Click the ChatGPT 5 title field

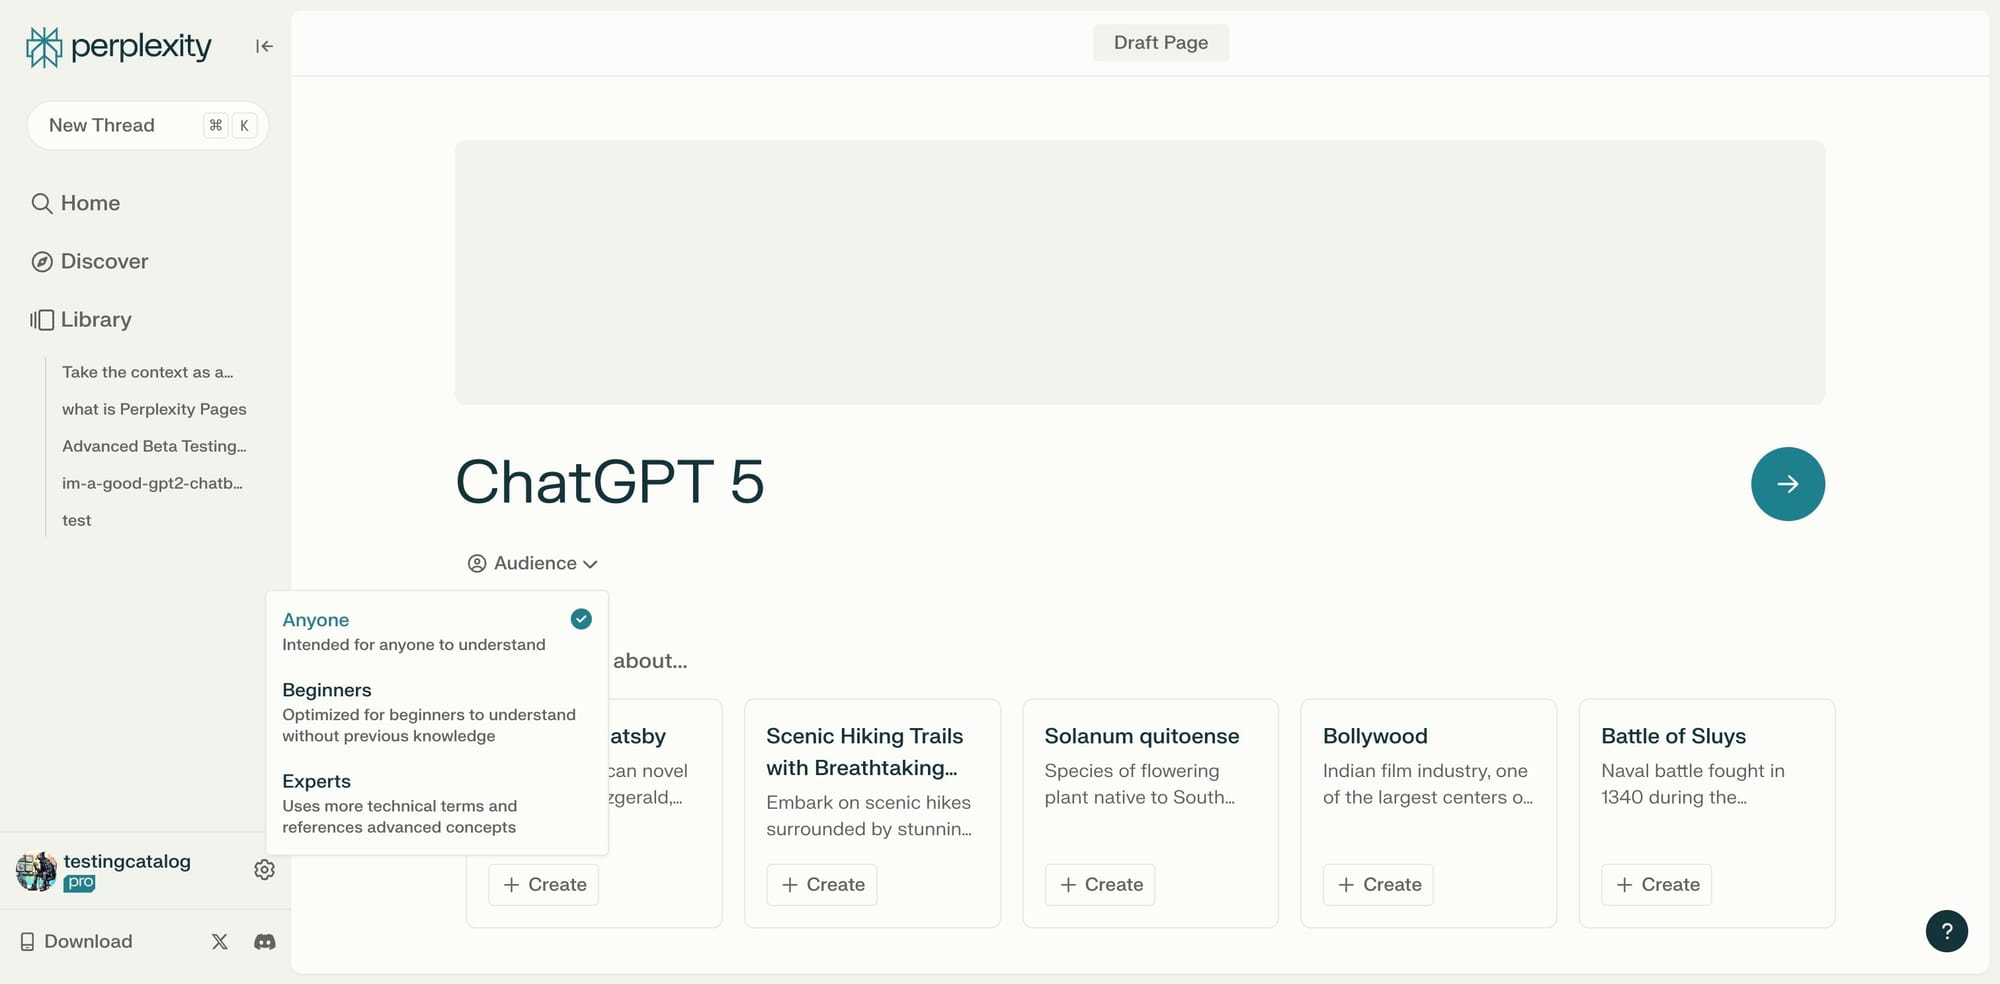click(611, 483)
